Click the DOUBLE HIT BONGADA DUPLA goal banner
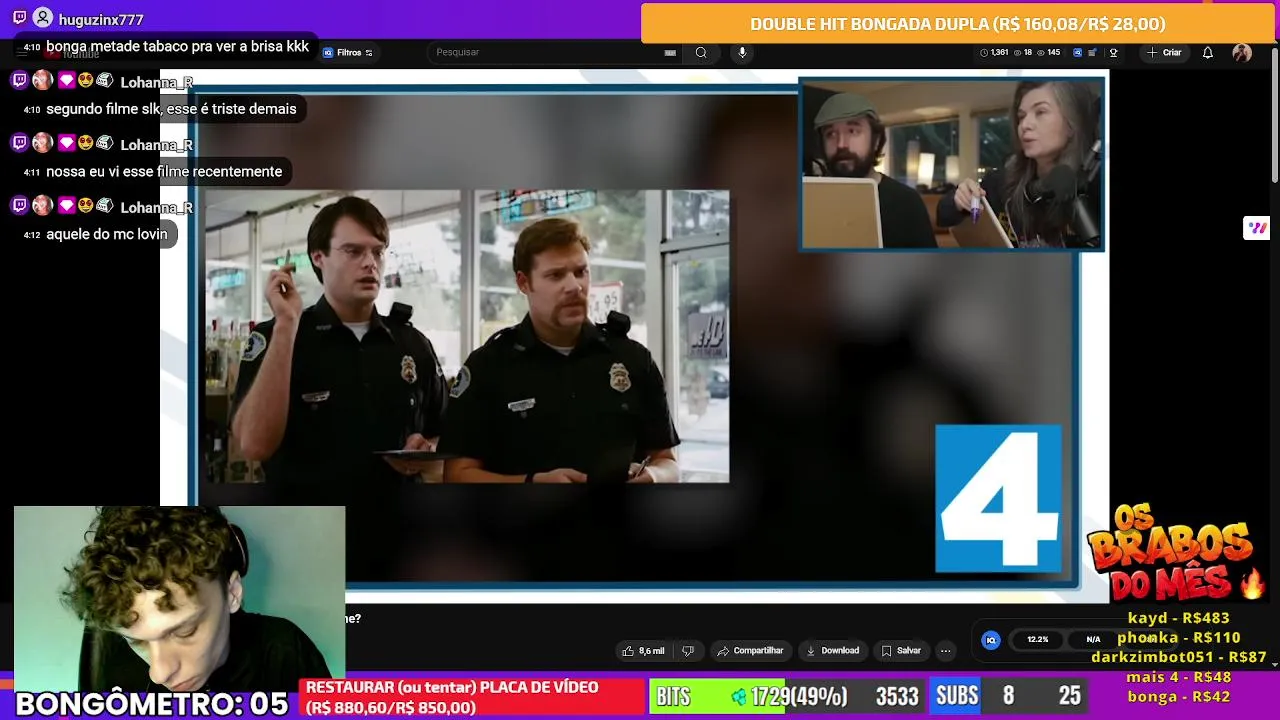Screen dimensions: 1280x720 point(958,24)
